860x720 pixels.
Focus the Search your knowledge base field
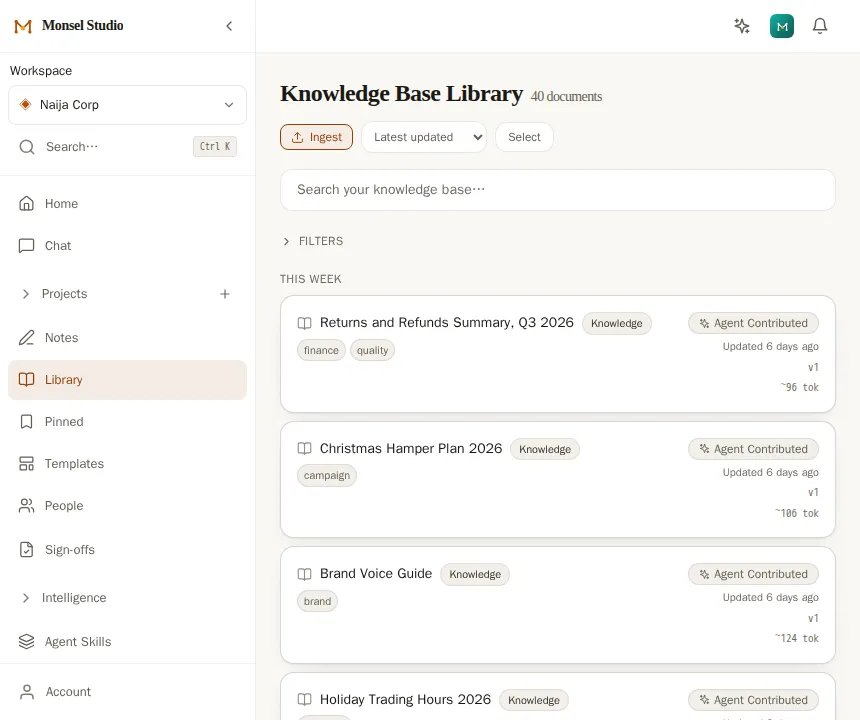pos(558,190)
